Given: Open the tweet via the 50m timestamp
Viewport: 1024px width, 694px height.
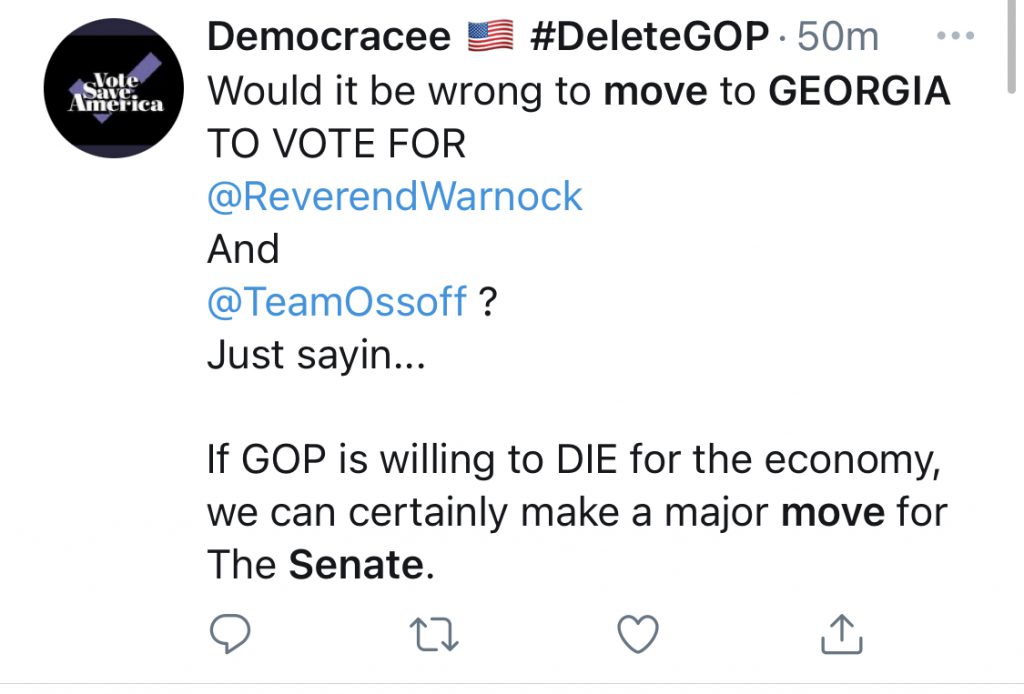Looking at the screenshot, I should click(x=838, y=37).
